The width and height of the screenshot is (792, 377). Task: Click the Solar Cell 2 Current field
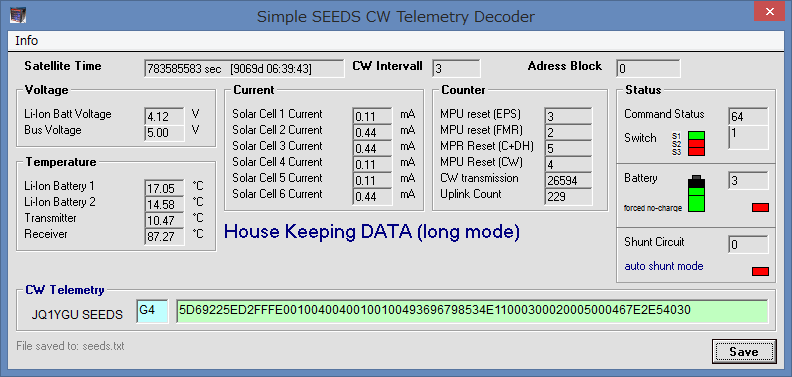coord(373,132)
